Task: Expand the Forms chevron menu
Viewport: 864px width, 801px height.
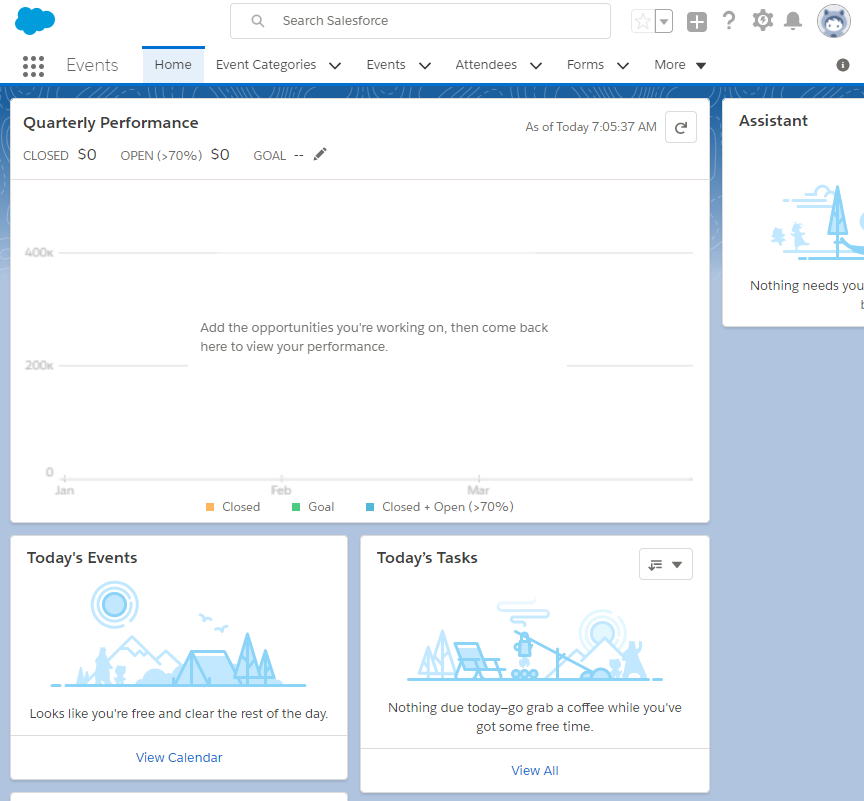Action: click(x=623, y=66)
